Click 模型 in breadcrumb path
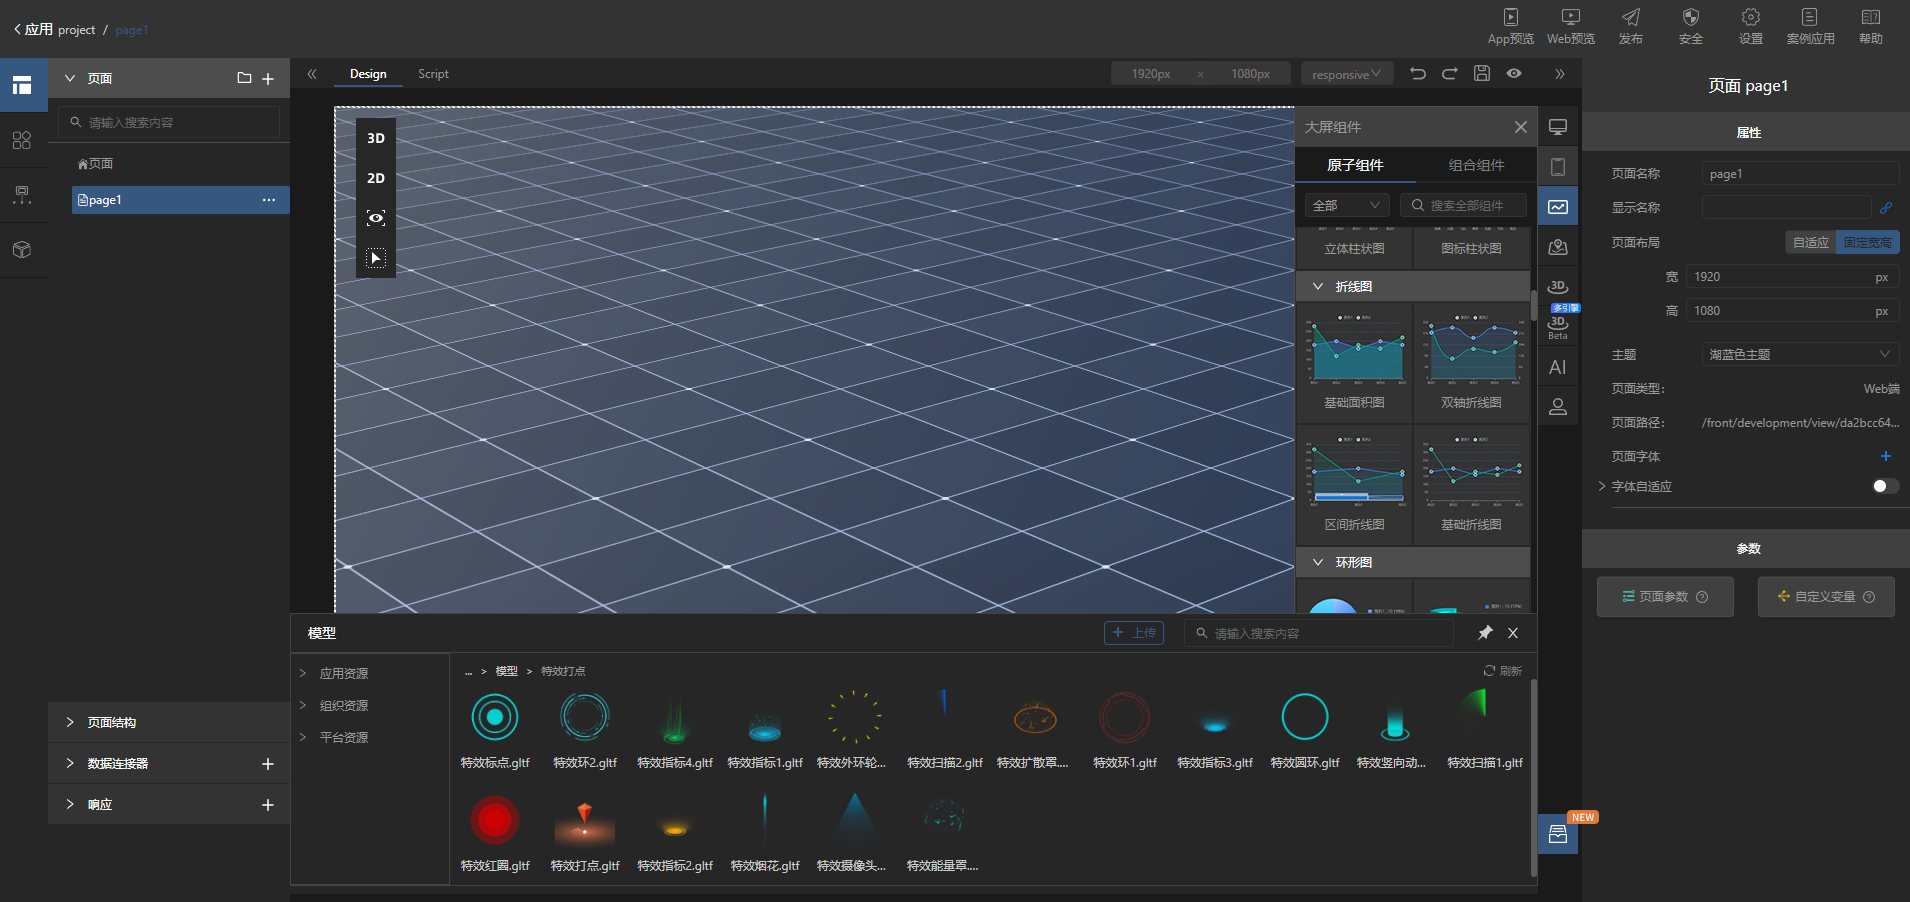 [x=507, y=671]
